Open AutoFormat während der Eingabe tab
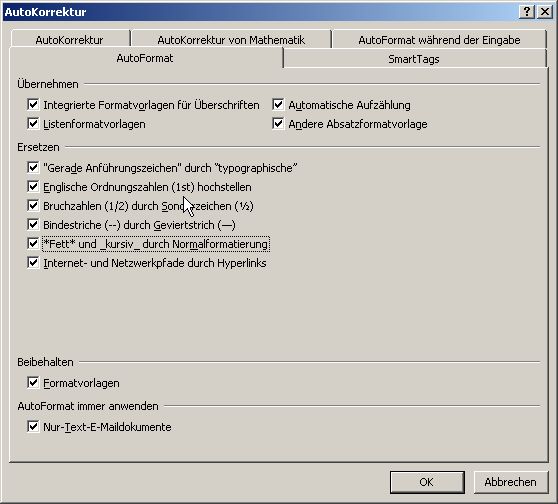 439,40
